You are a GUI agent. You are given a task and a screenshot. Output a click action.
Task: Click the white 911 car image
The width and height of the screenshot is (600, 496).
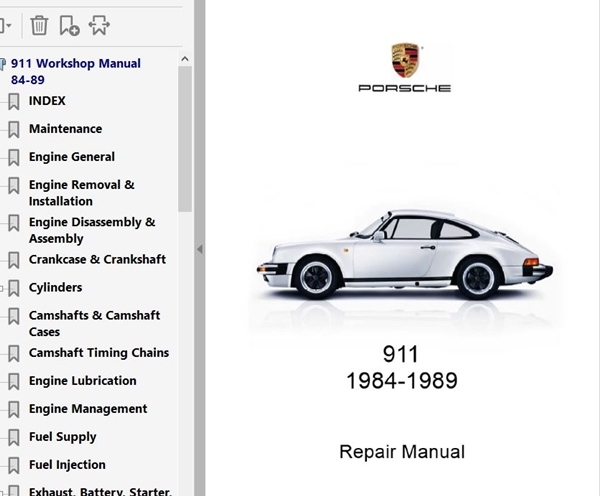pyautogui.click(x=404, y=255)
